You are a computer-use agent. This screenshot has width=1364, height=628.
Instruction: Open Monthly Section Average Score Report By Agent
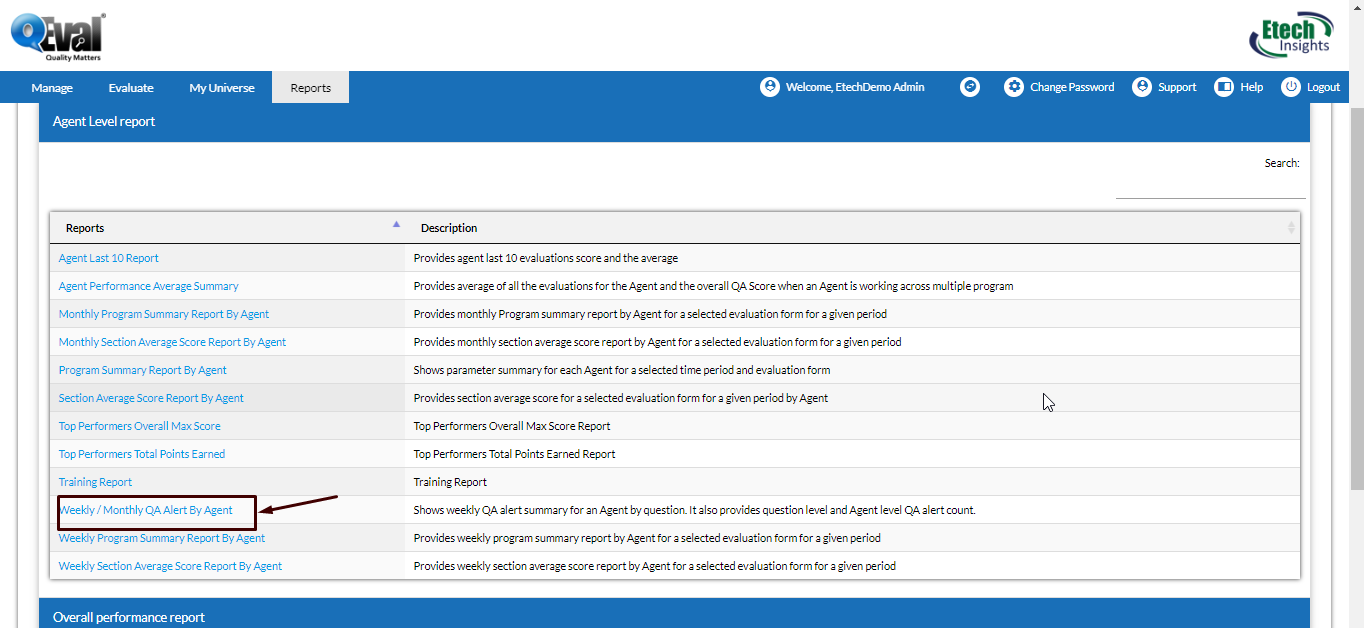(x=172, y=342)
